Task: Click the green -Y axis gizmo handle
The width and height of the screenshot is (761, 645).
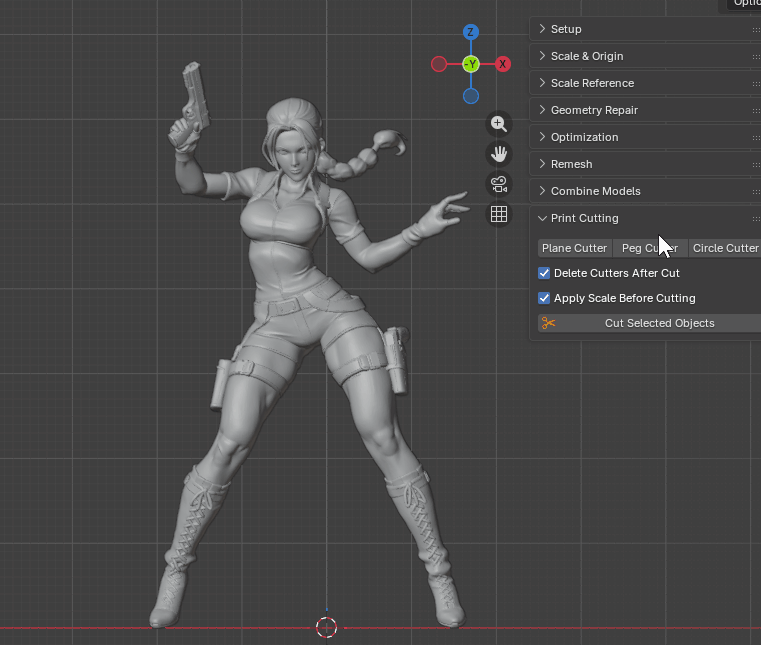Action: pyautogui.click(x=470, y=64)
